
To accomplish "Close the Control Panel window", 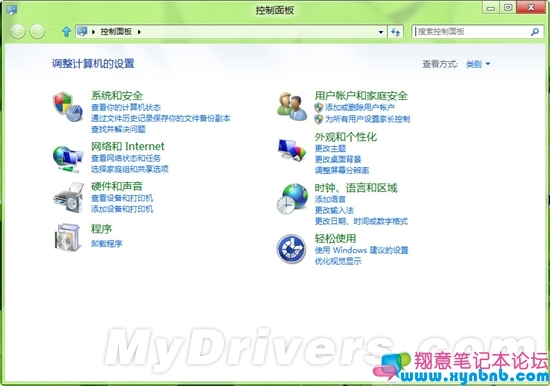I will tap(531, 7).
